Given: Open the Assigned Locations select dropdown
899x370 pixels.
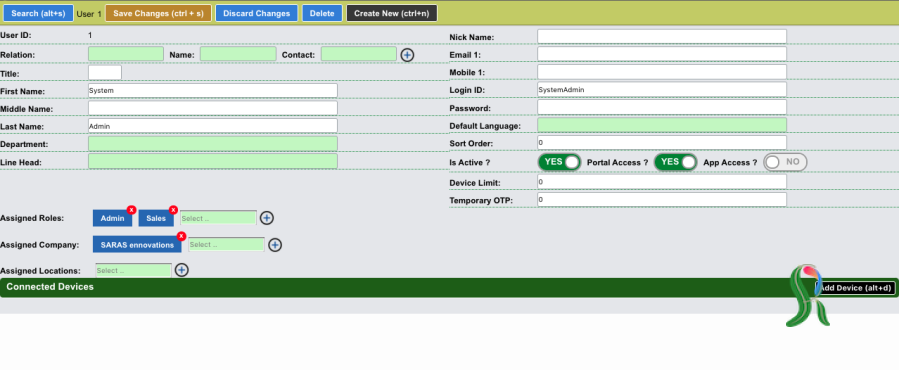Looking at the screenshot, I should (x=133, y=270).
